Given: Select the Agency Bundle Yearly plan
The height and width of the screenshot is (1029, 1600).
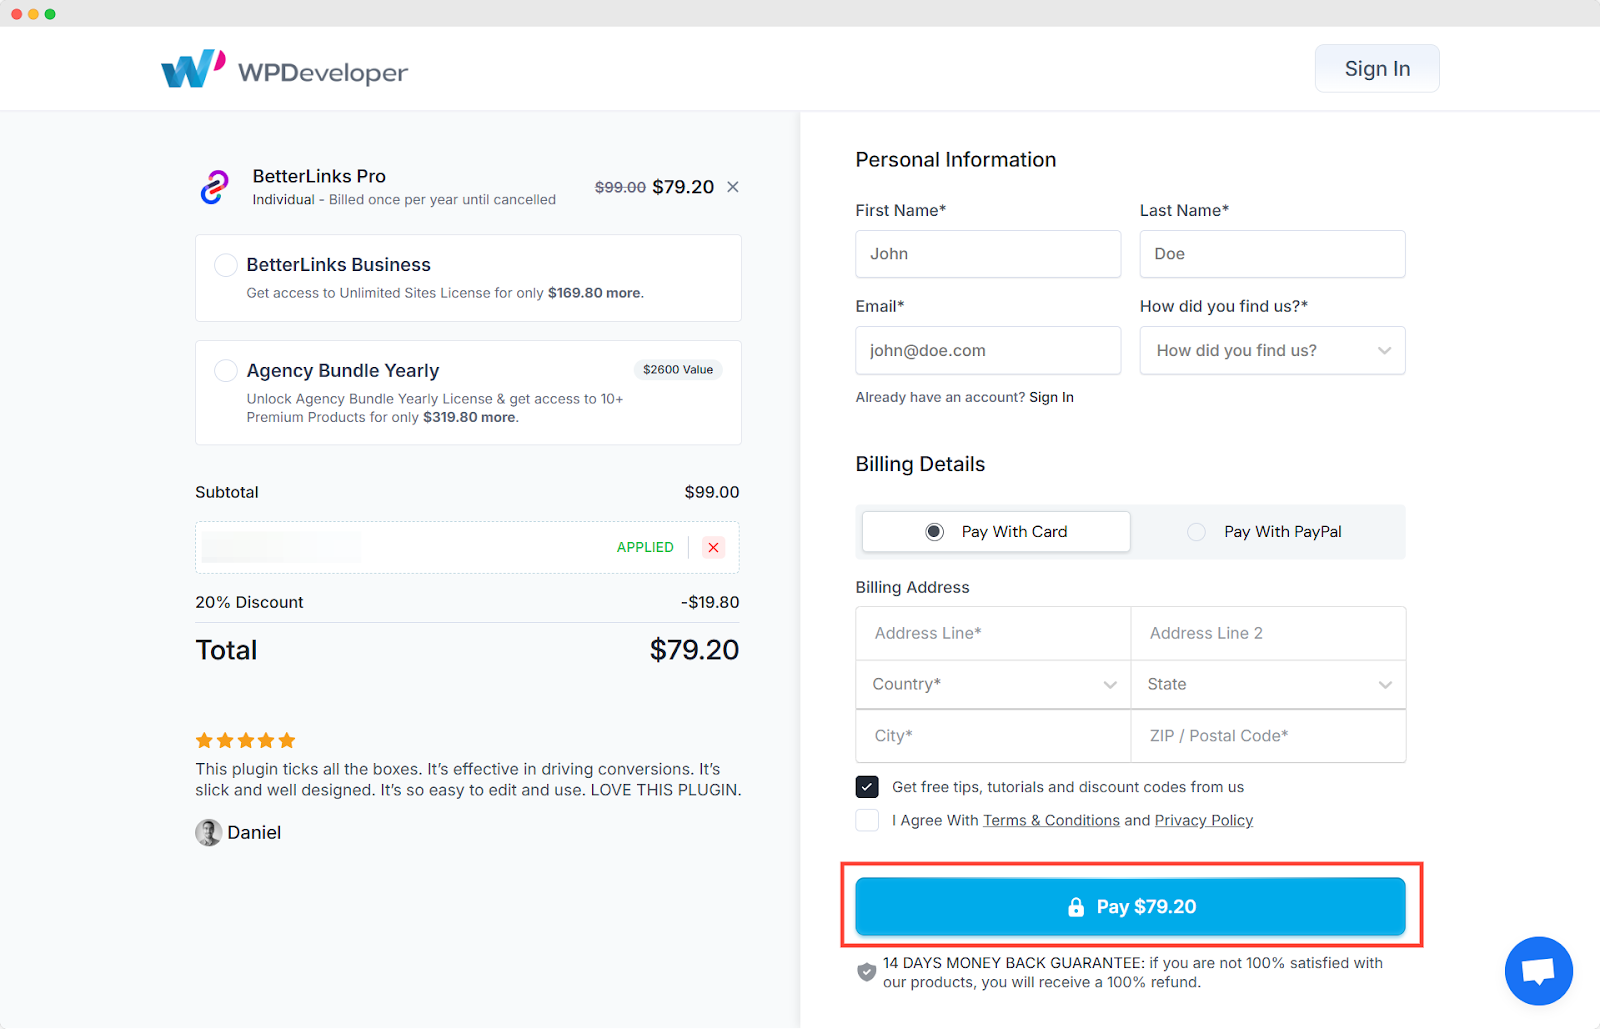Looking at the screenshot, I should (226, 370).
